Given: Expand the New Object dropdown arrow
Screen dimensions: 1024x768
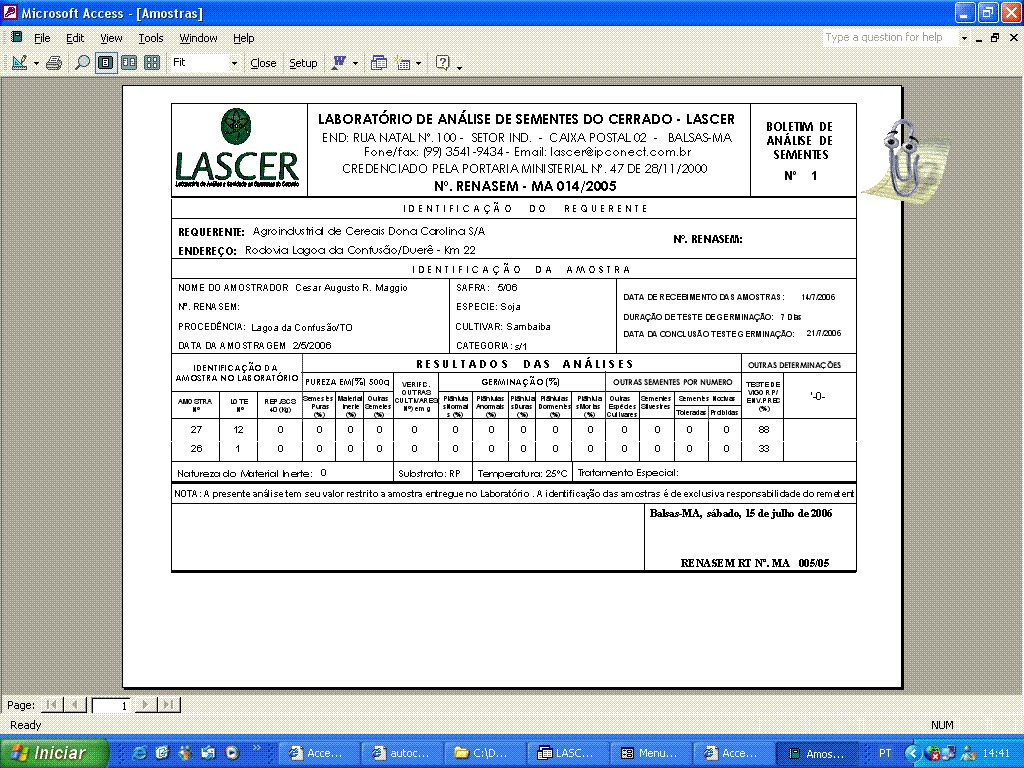Looking at the screenshot, I should 419,63.
